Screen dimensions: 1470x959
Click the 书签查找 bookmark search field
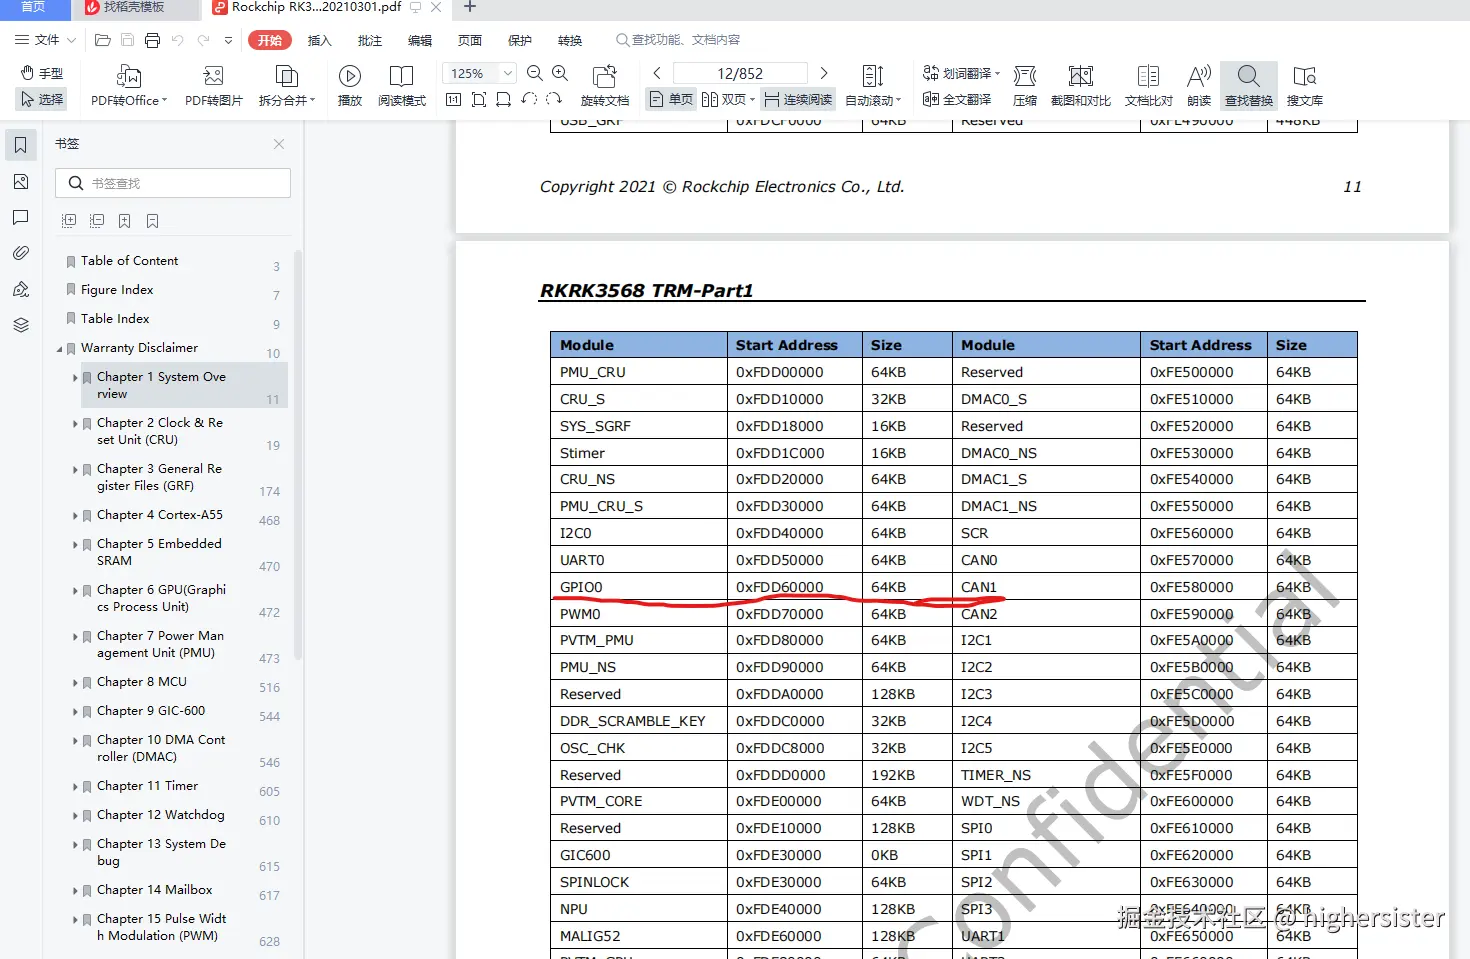click(x=173, y=183)
